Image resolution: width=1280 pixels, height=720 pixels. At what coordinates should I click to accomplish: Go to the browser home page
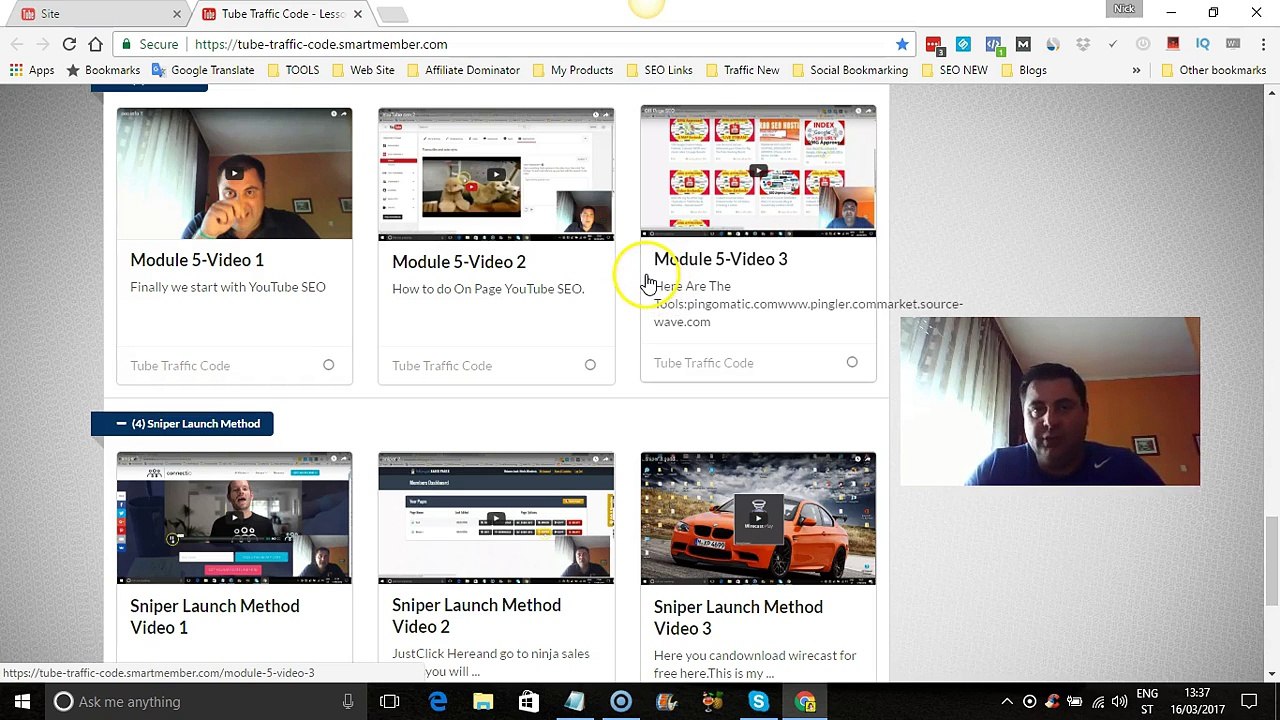95,44
